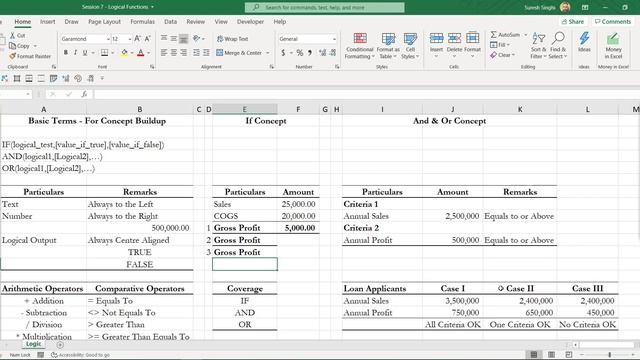Decrease decimal places
This screenshot has height=360, width=640.
333,53
